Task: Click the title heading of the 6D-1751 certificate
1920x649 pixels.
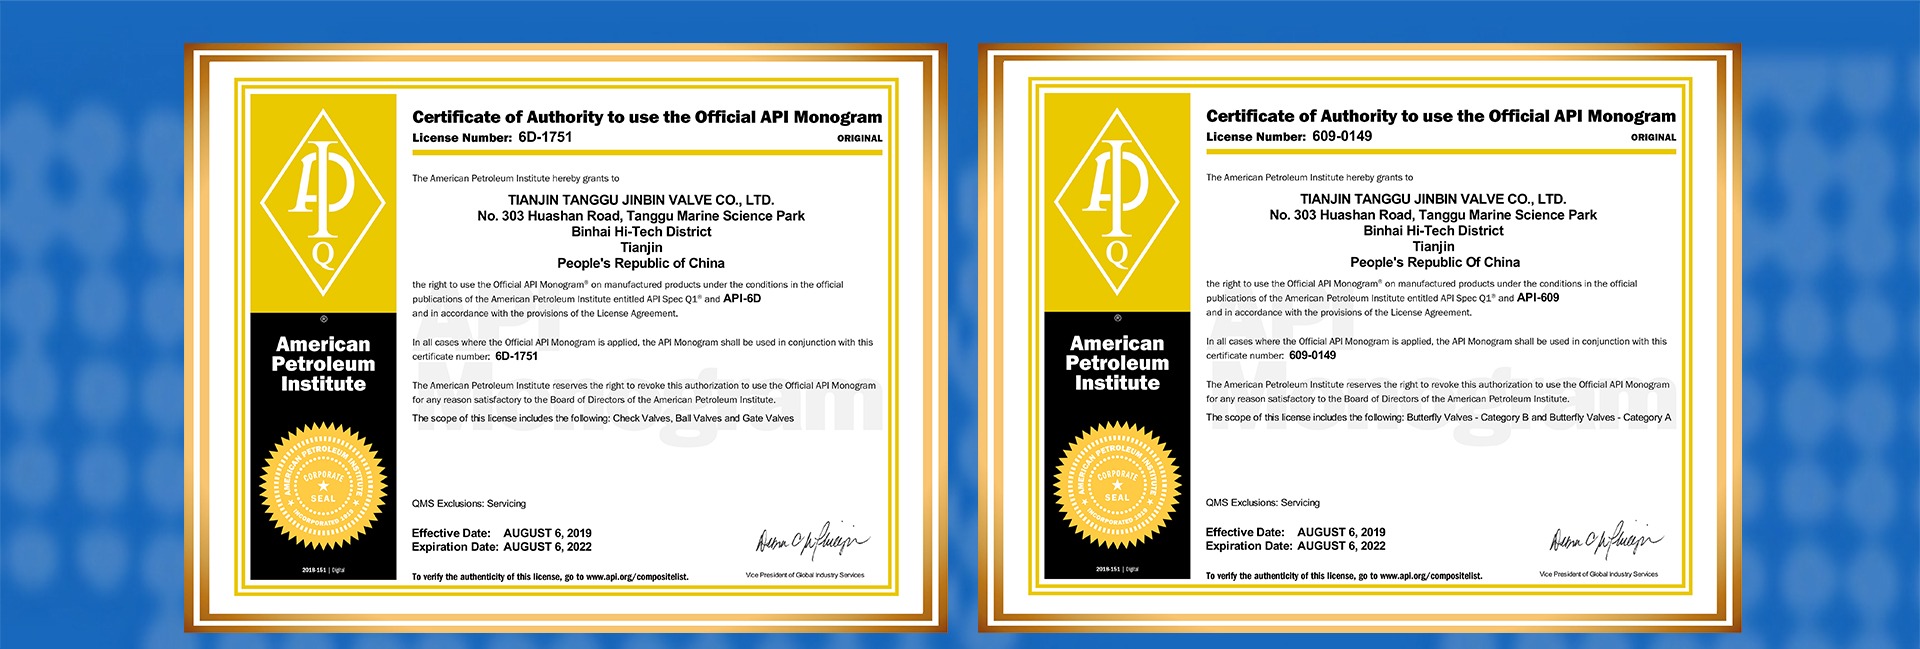Action: click(647, 117)
